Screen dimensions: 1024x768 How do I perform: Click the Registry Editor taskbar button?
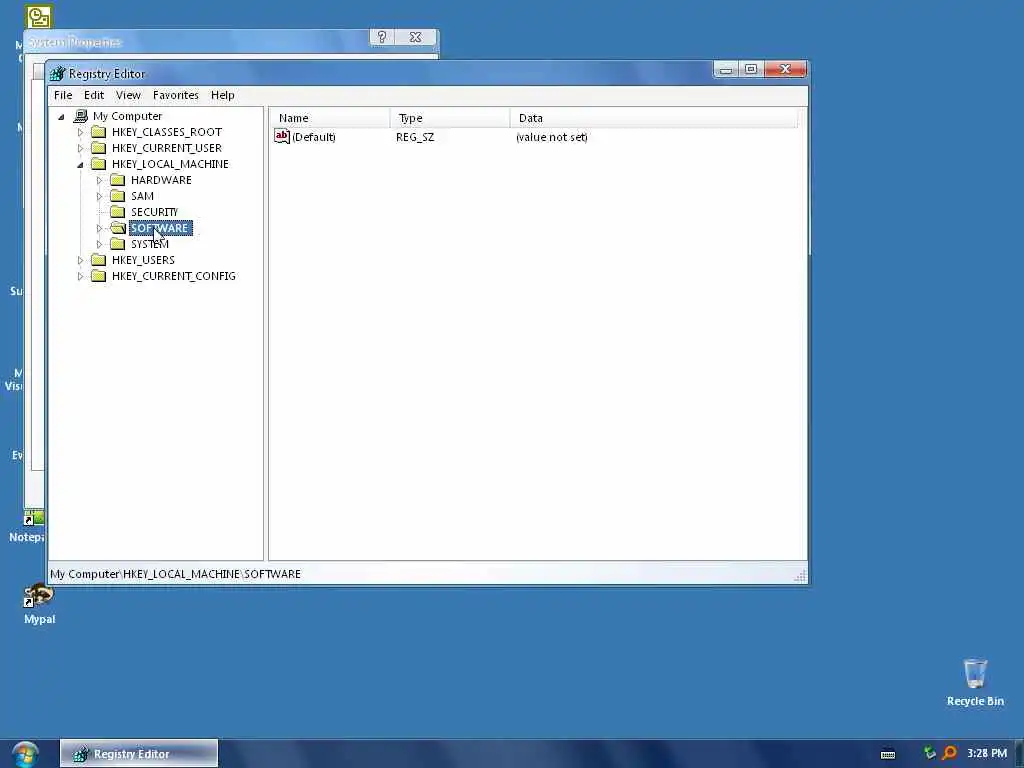click(x=139, y=754)
